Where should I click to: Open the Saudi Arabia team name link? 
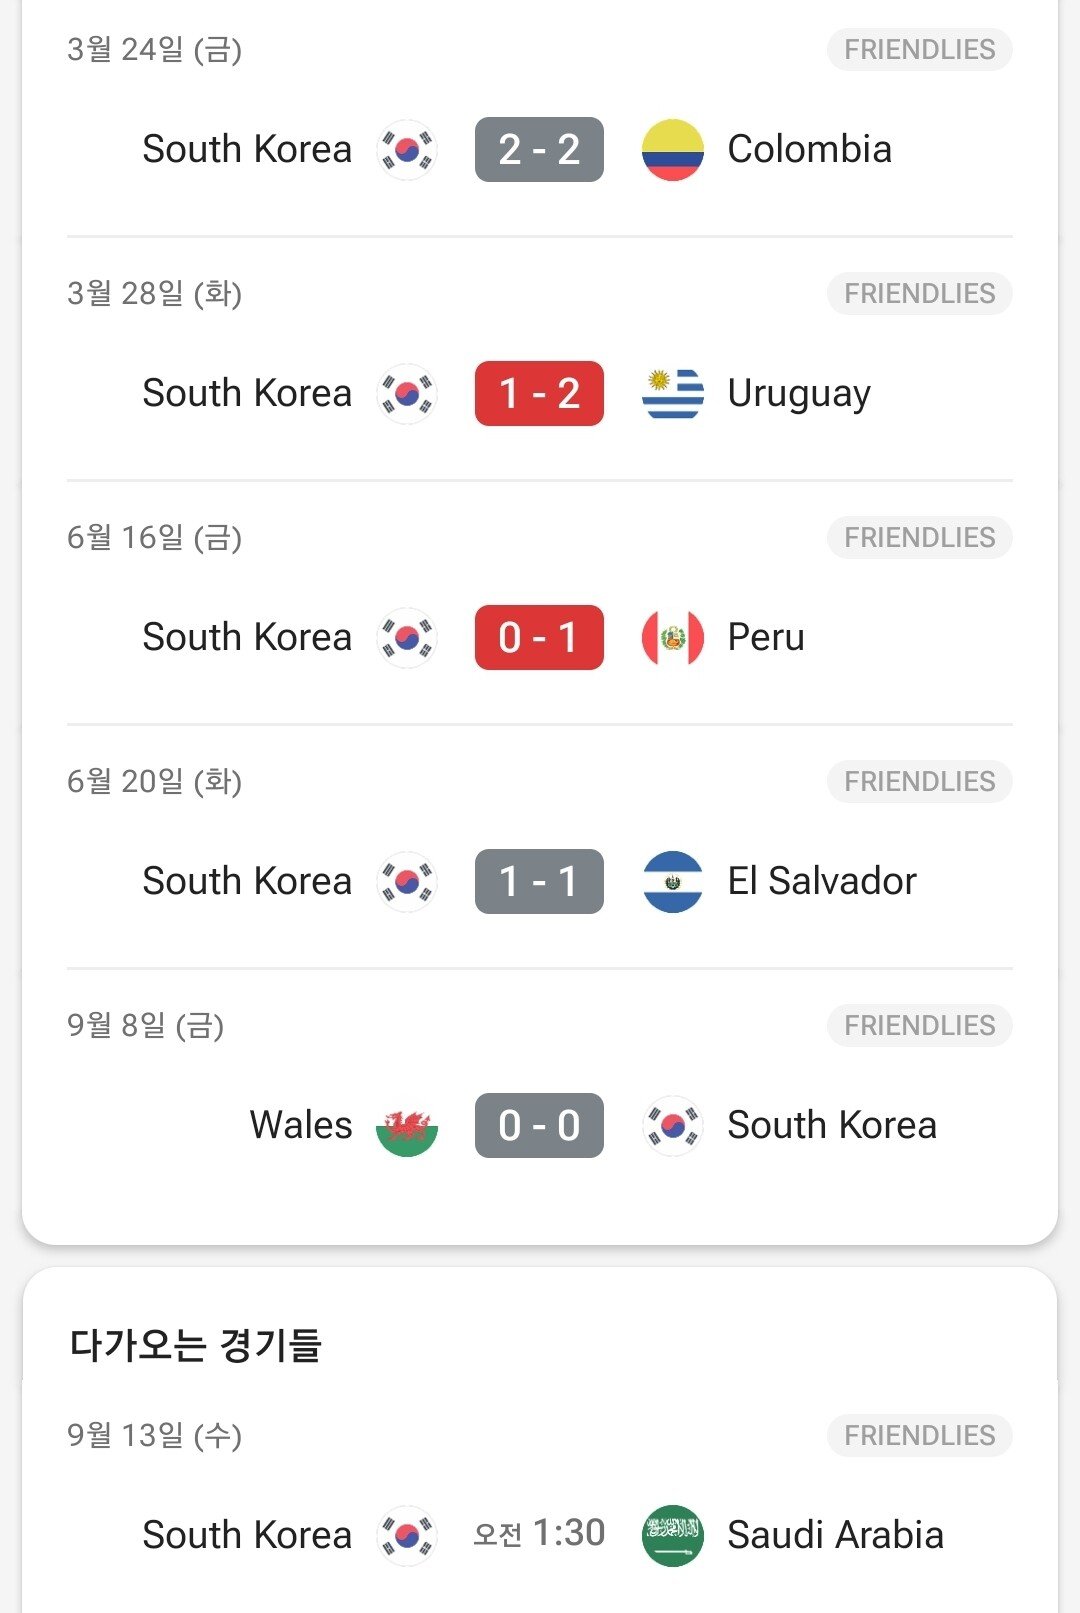point(835,1536)
